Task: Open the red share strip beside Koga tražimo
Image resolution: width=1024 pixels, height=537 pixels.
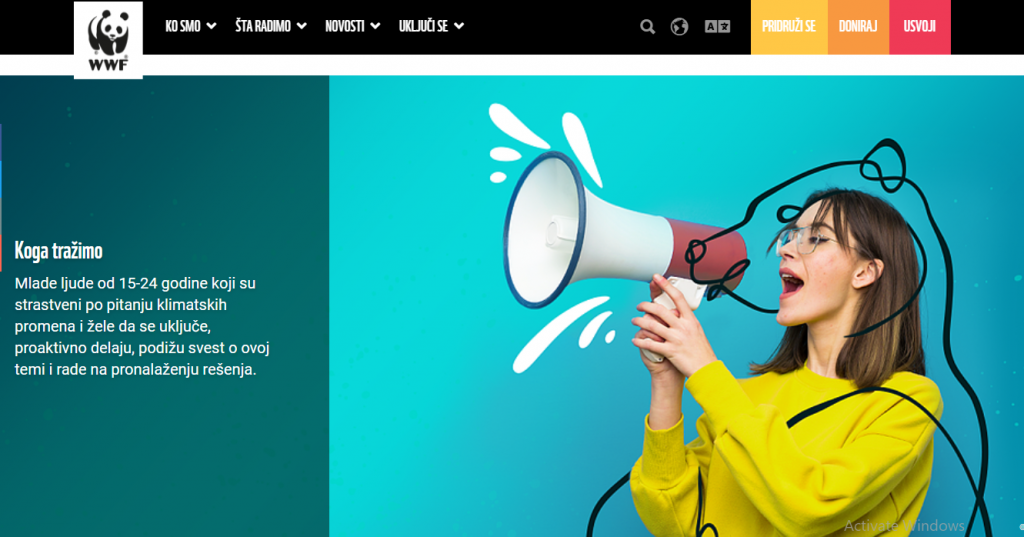Action: (1, 252)
